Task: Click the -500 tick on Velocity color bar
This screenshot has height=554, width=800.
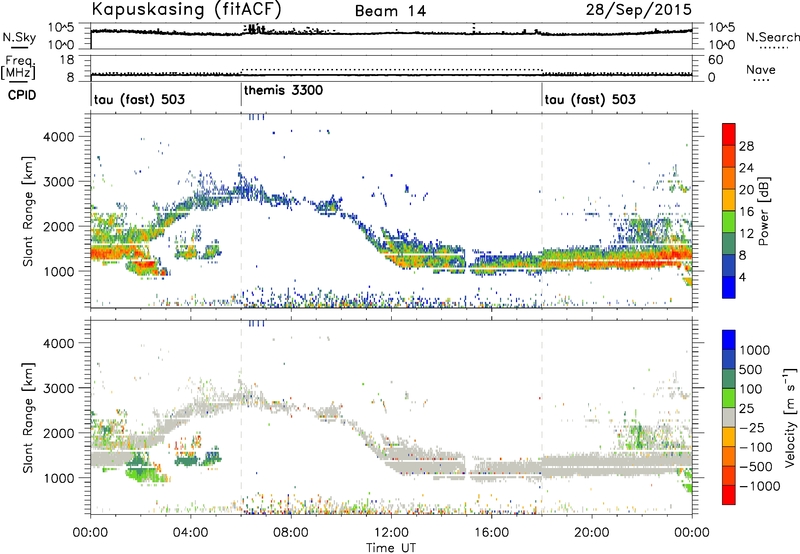Action: pos(756,467)
